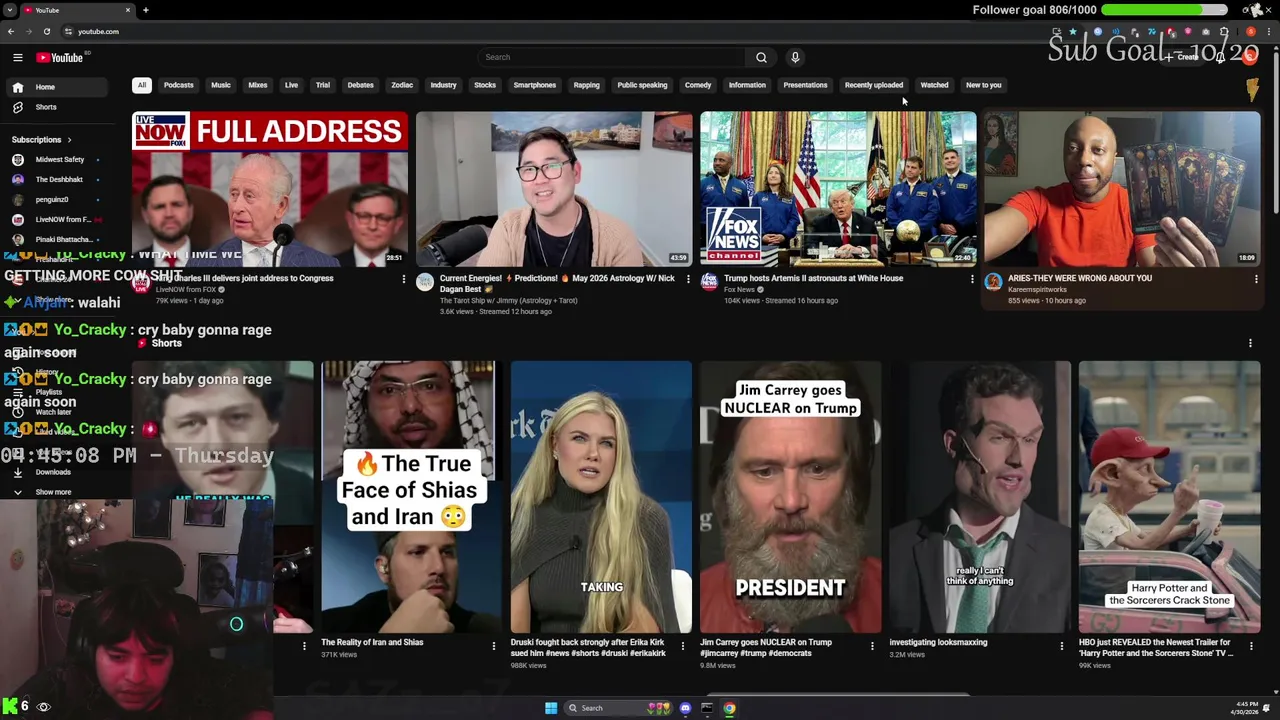
Task: Select the Zodiac filter chip
Action: (402, 85)
